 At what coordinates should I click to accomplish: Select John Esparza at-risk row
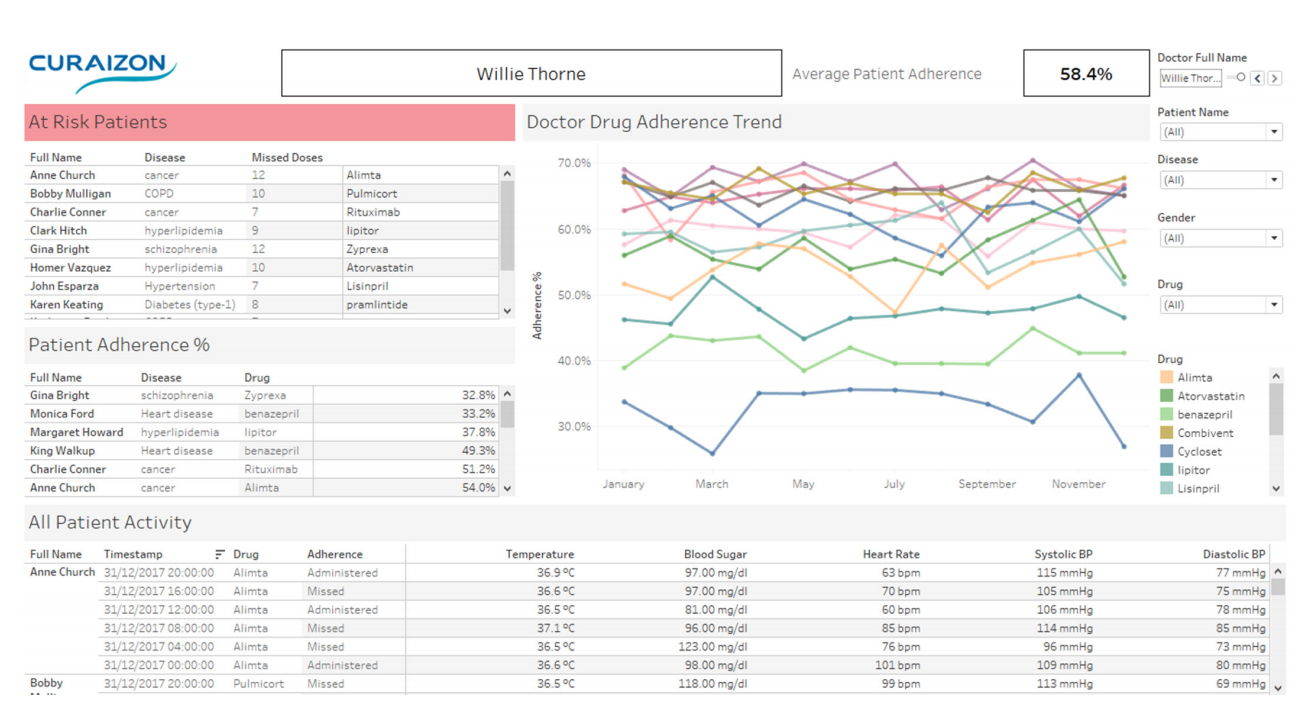click(261, 286)
